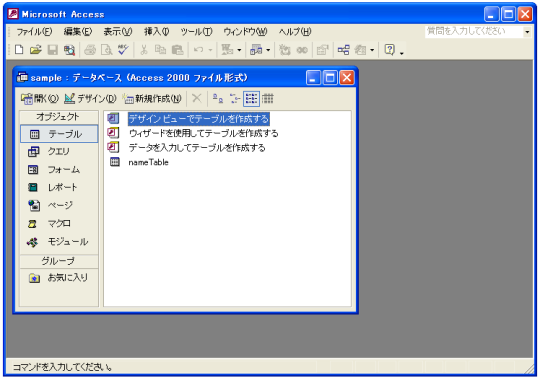Open the ツール(T) menu
The height and width of the screenshot is (378, 540).
pyautogui.click(x=197, y=32)
